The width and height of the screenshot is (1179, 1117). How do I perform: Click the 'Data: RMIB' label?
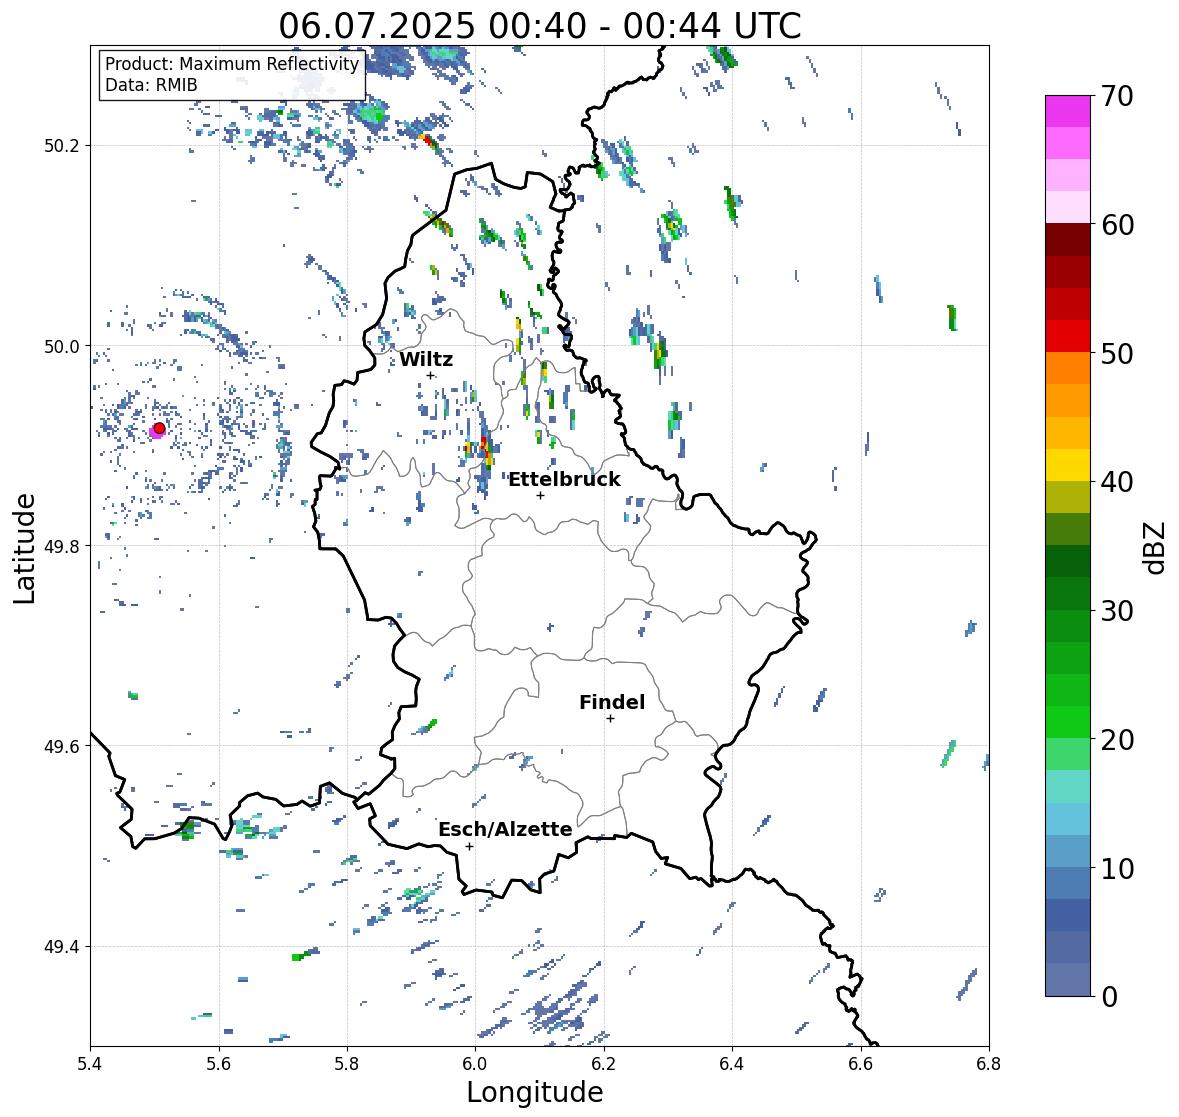151,85
